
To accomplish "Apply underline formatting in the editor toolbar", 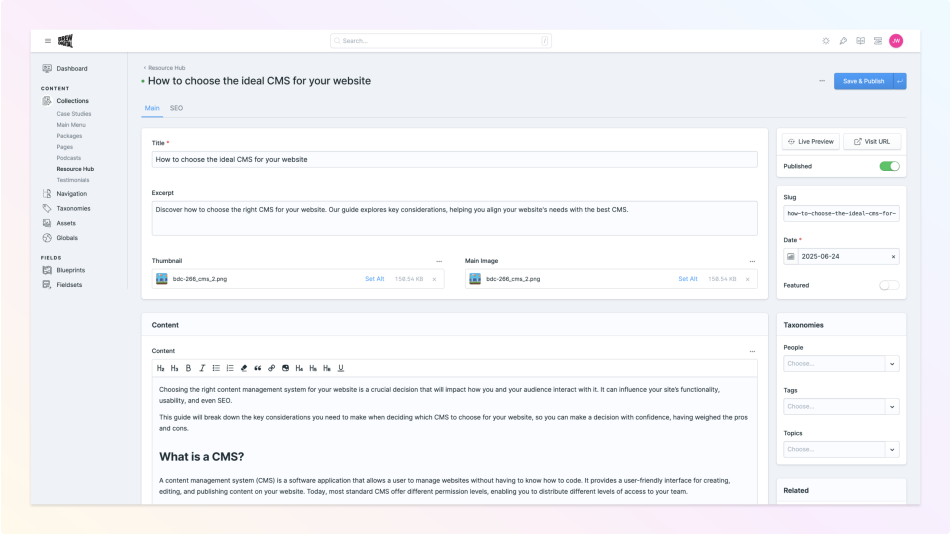I will 341,368.
